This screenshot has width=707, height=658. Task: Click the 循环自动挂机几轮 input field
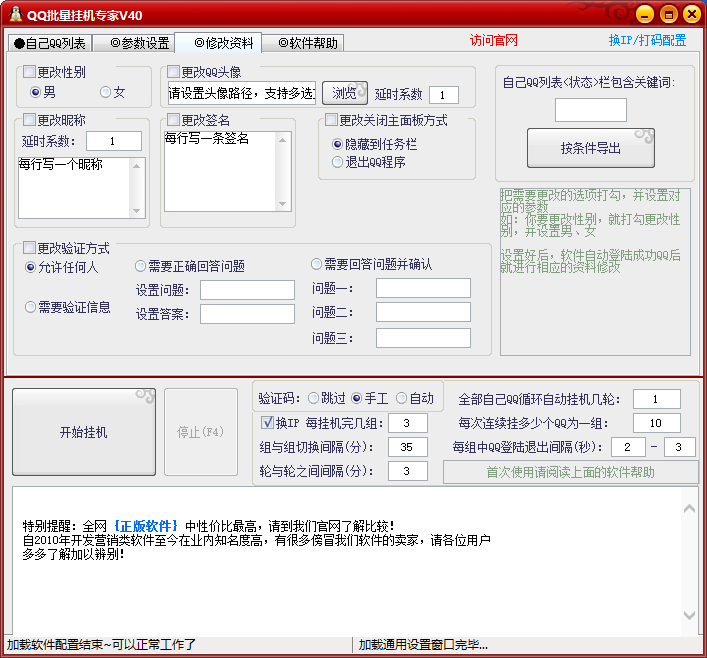click(656, 399)
